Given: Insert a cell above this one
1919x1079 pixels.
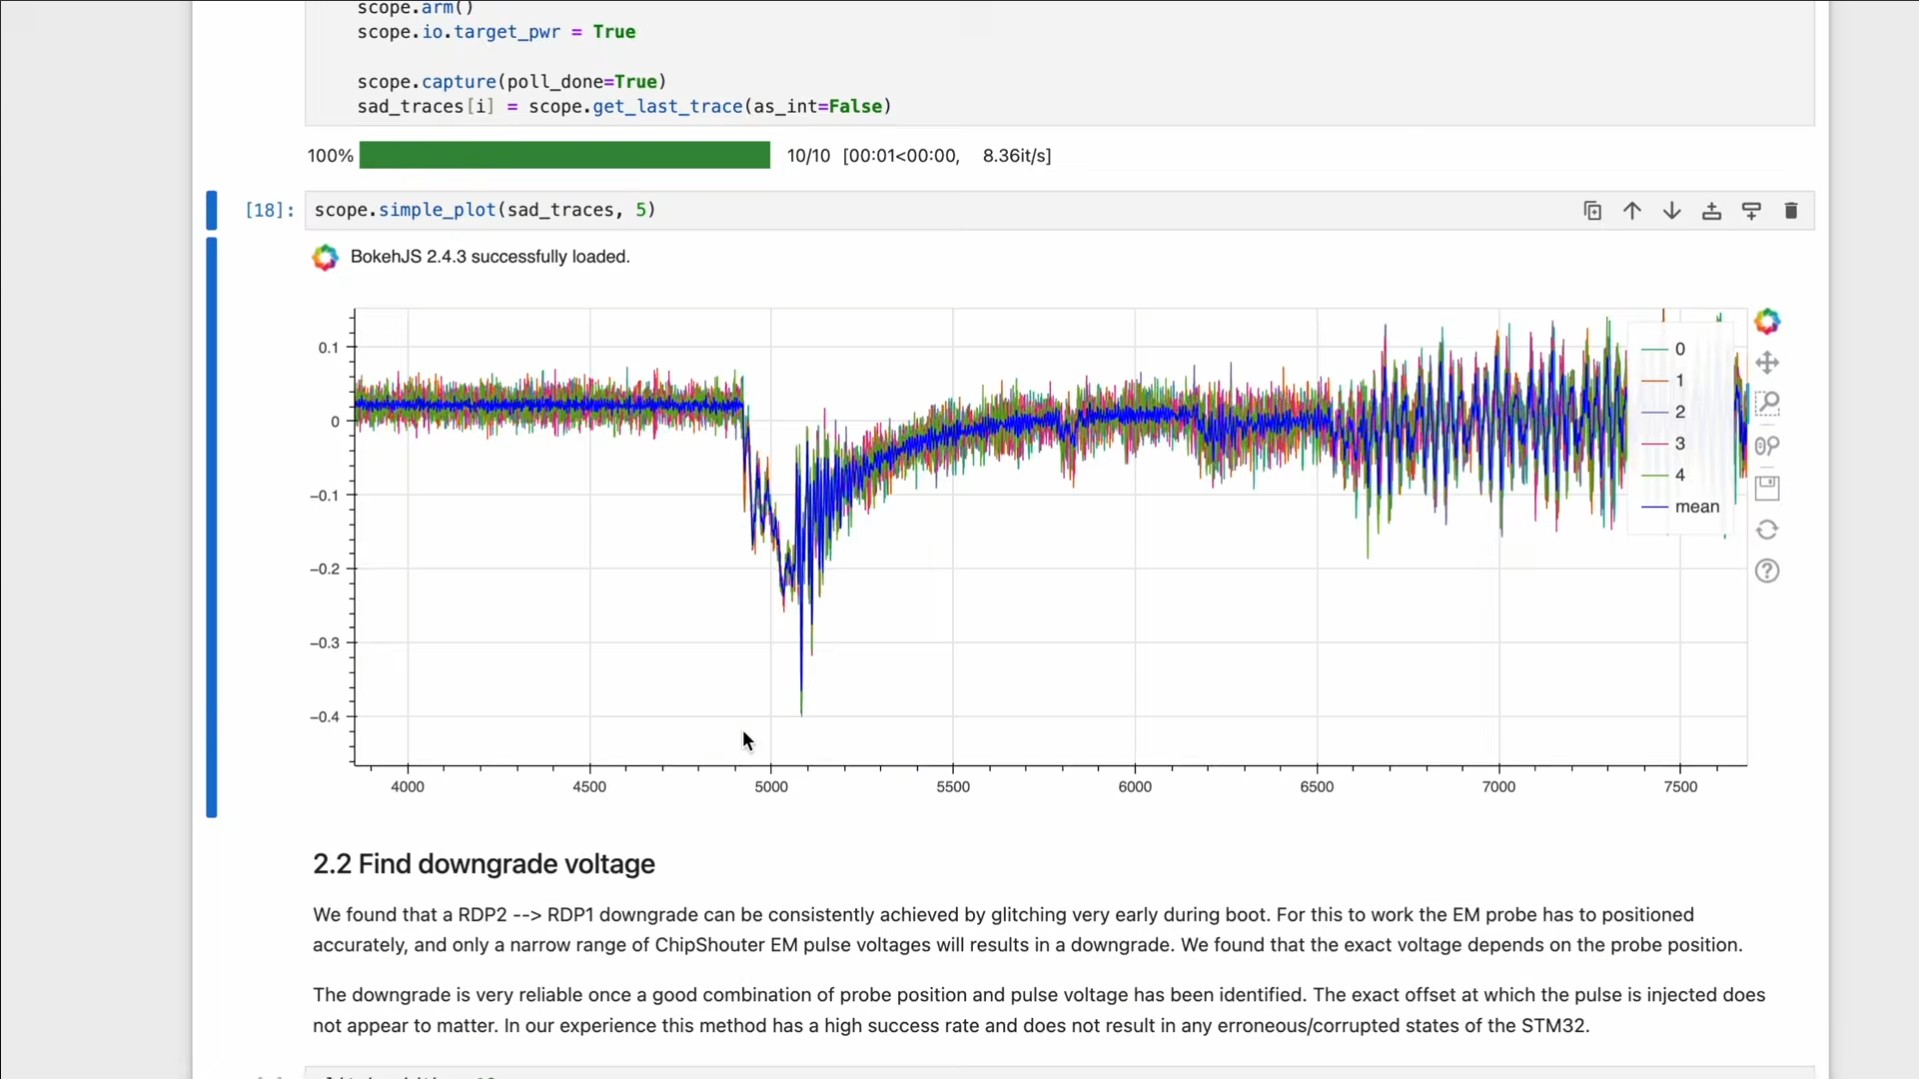Looking at the screenshot, I should [x=1711, y=211].
